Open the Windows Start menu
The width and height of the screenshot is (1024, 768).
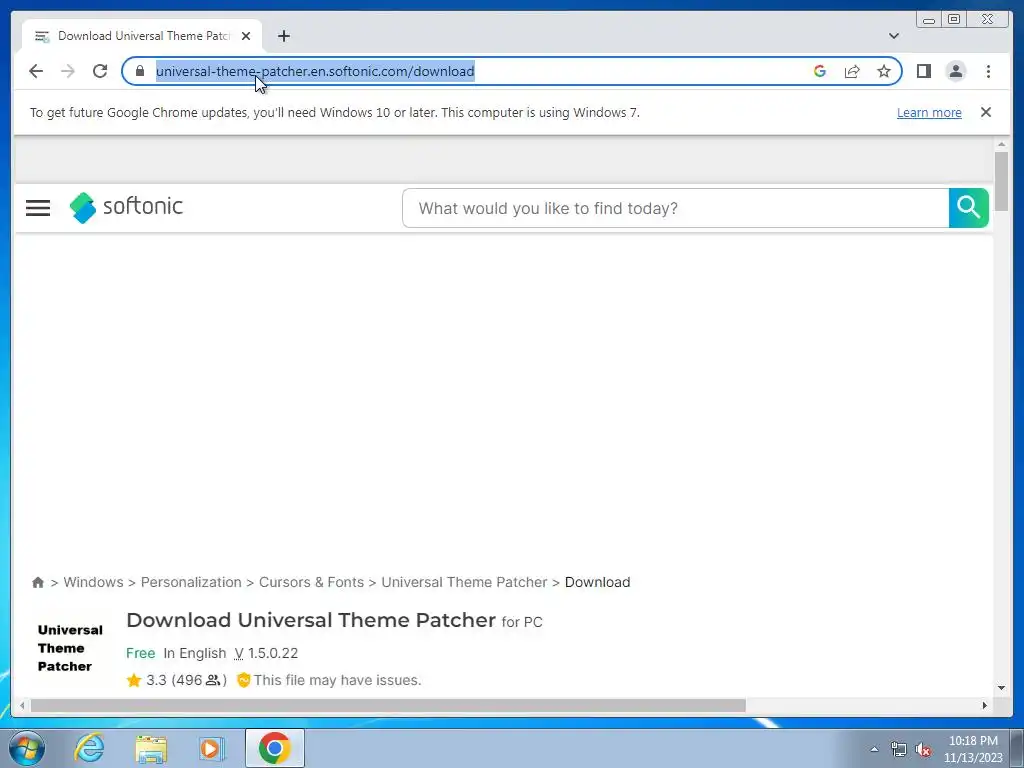27,748
